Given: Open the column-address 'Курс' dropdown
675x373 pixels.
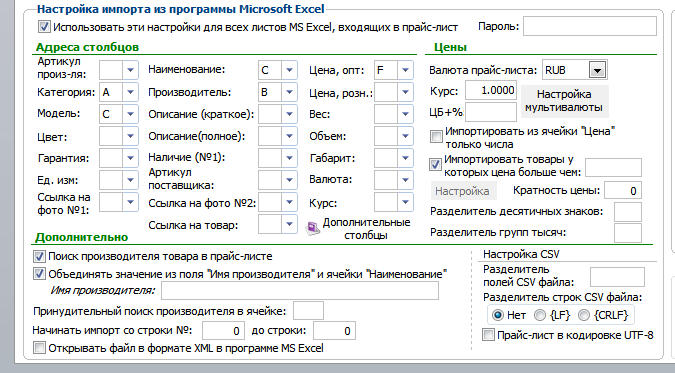Looking at the screenshot, I should pos(405,202).
